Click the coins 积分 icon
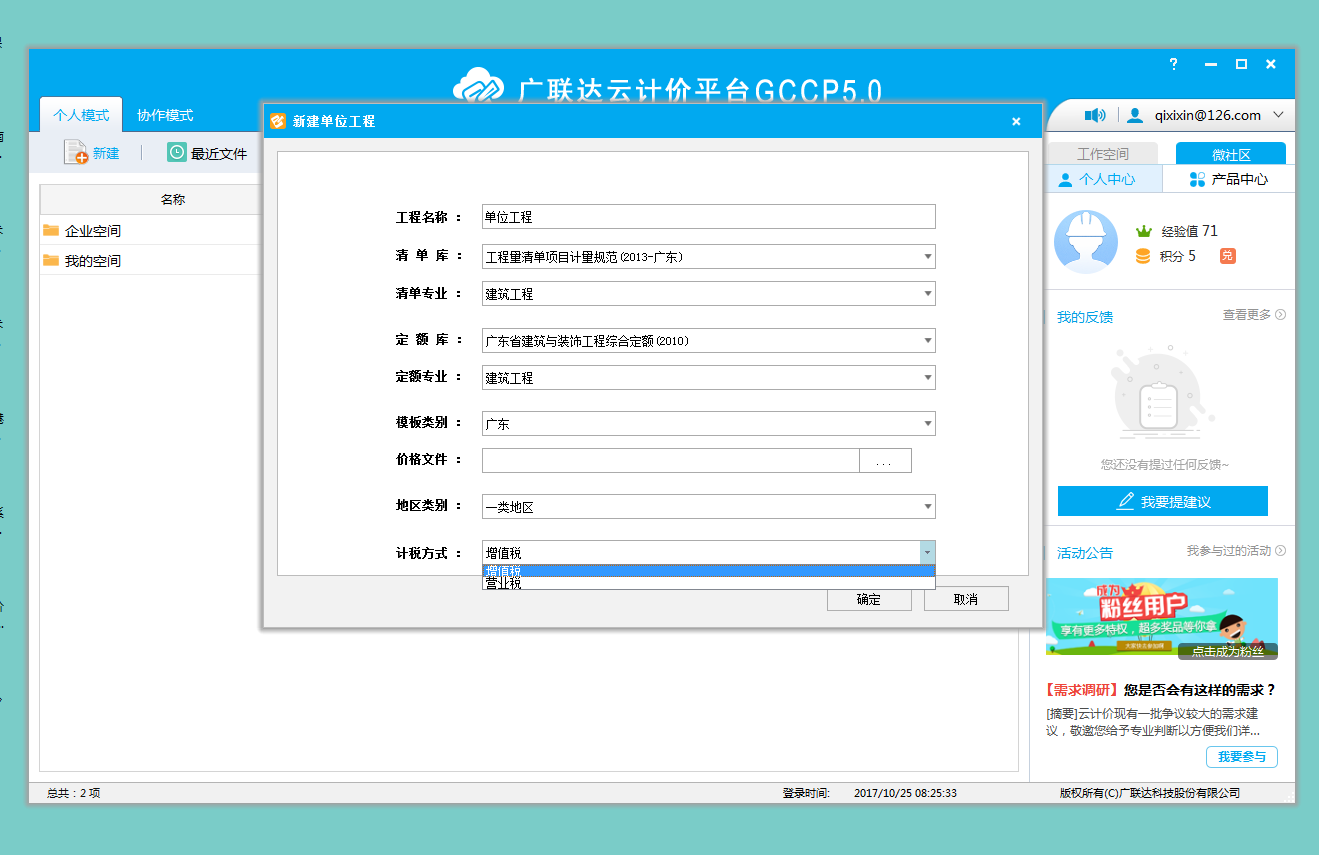1319x855 pixels. tap(1143, 256)
